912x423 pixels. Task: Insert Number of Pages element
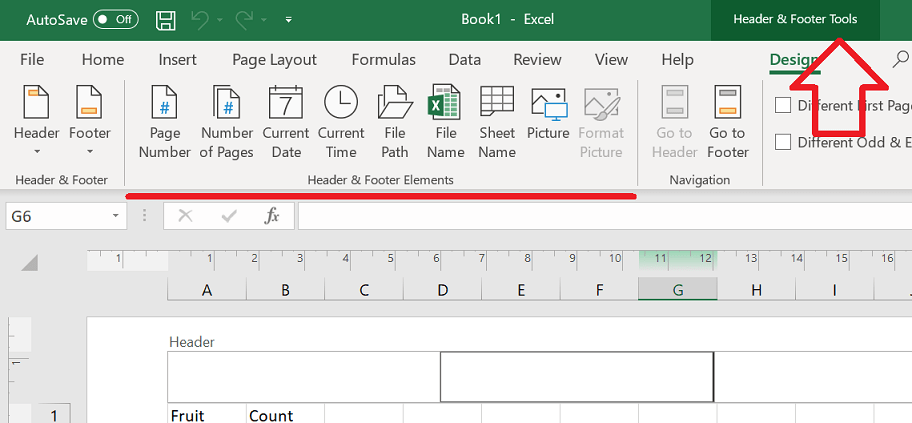point(227,122)
